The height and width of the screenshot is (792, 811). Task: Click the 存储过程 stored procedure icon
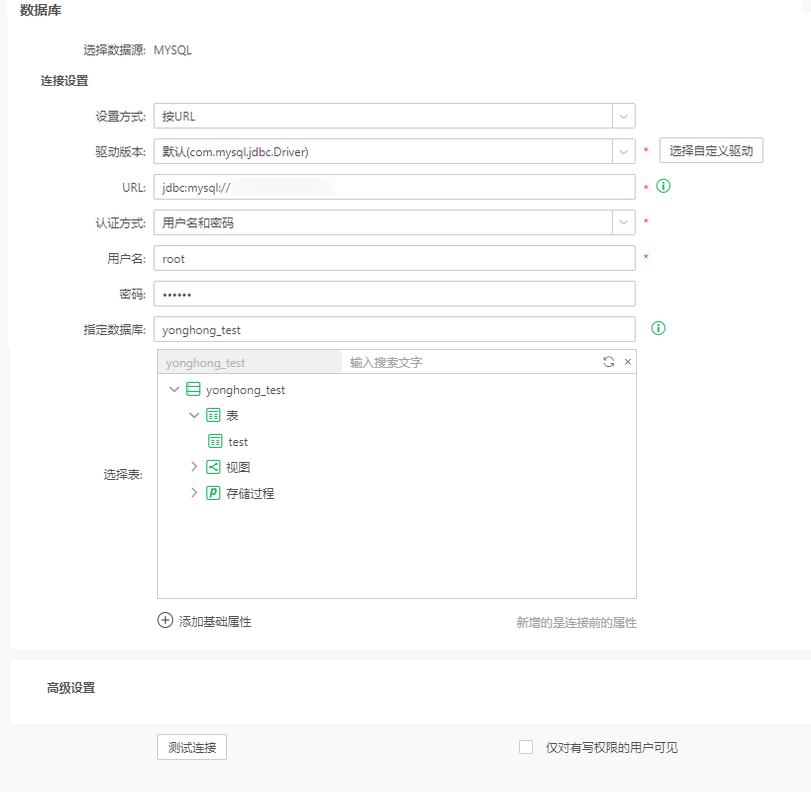[213, 493]
